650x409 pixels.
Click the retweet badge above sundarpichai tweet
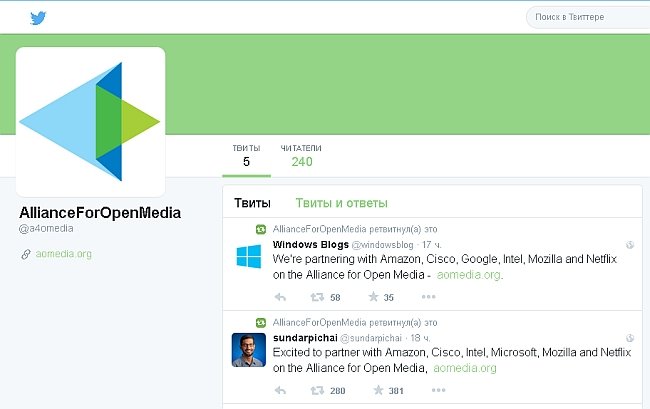260,322
